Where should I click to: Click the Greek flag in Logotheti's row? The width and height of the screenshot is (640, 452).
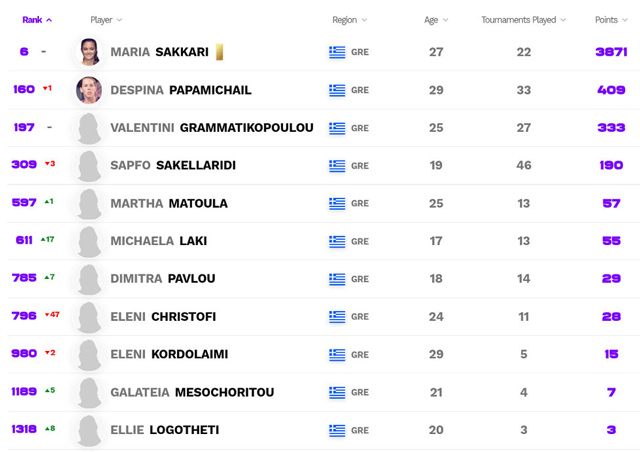tap(337, 430)
